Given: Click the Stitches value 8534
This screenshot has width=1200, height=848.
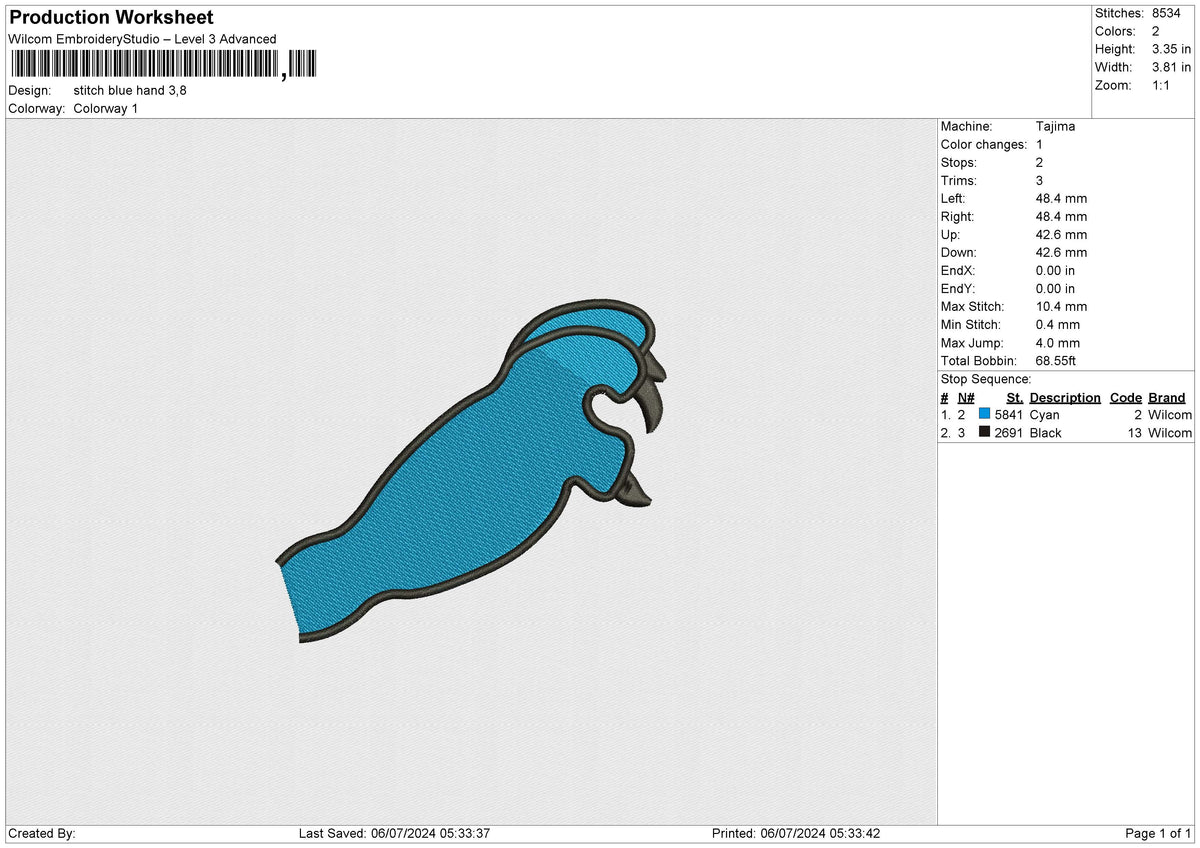Looking at the screenshot, I should coord(1166,13).
